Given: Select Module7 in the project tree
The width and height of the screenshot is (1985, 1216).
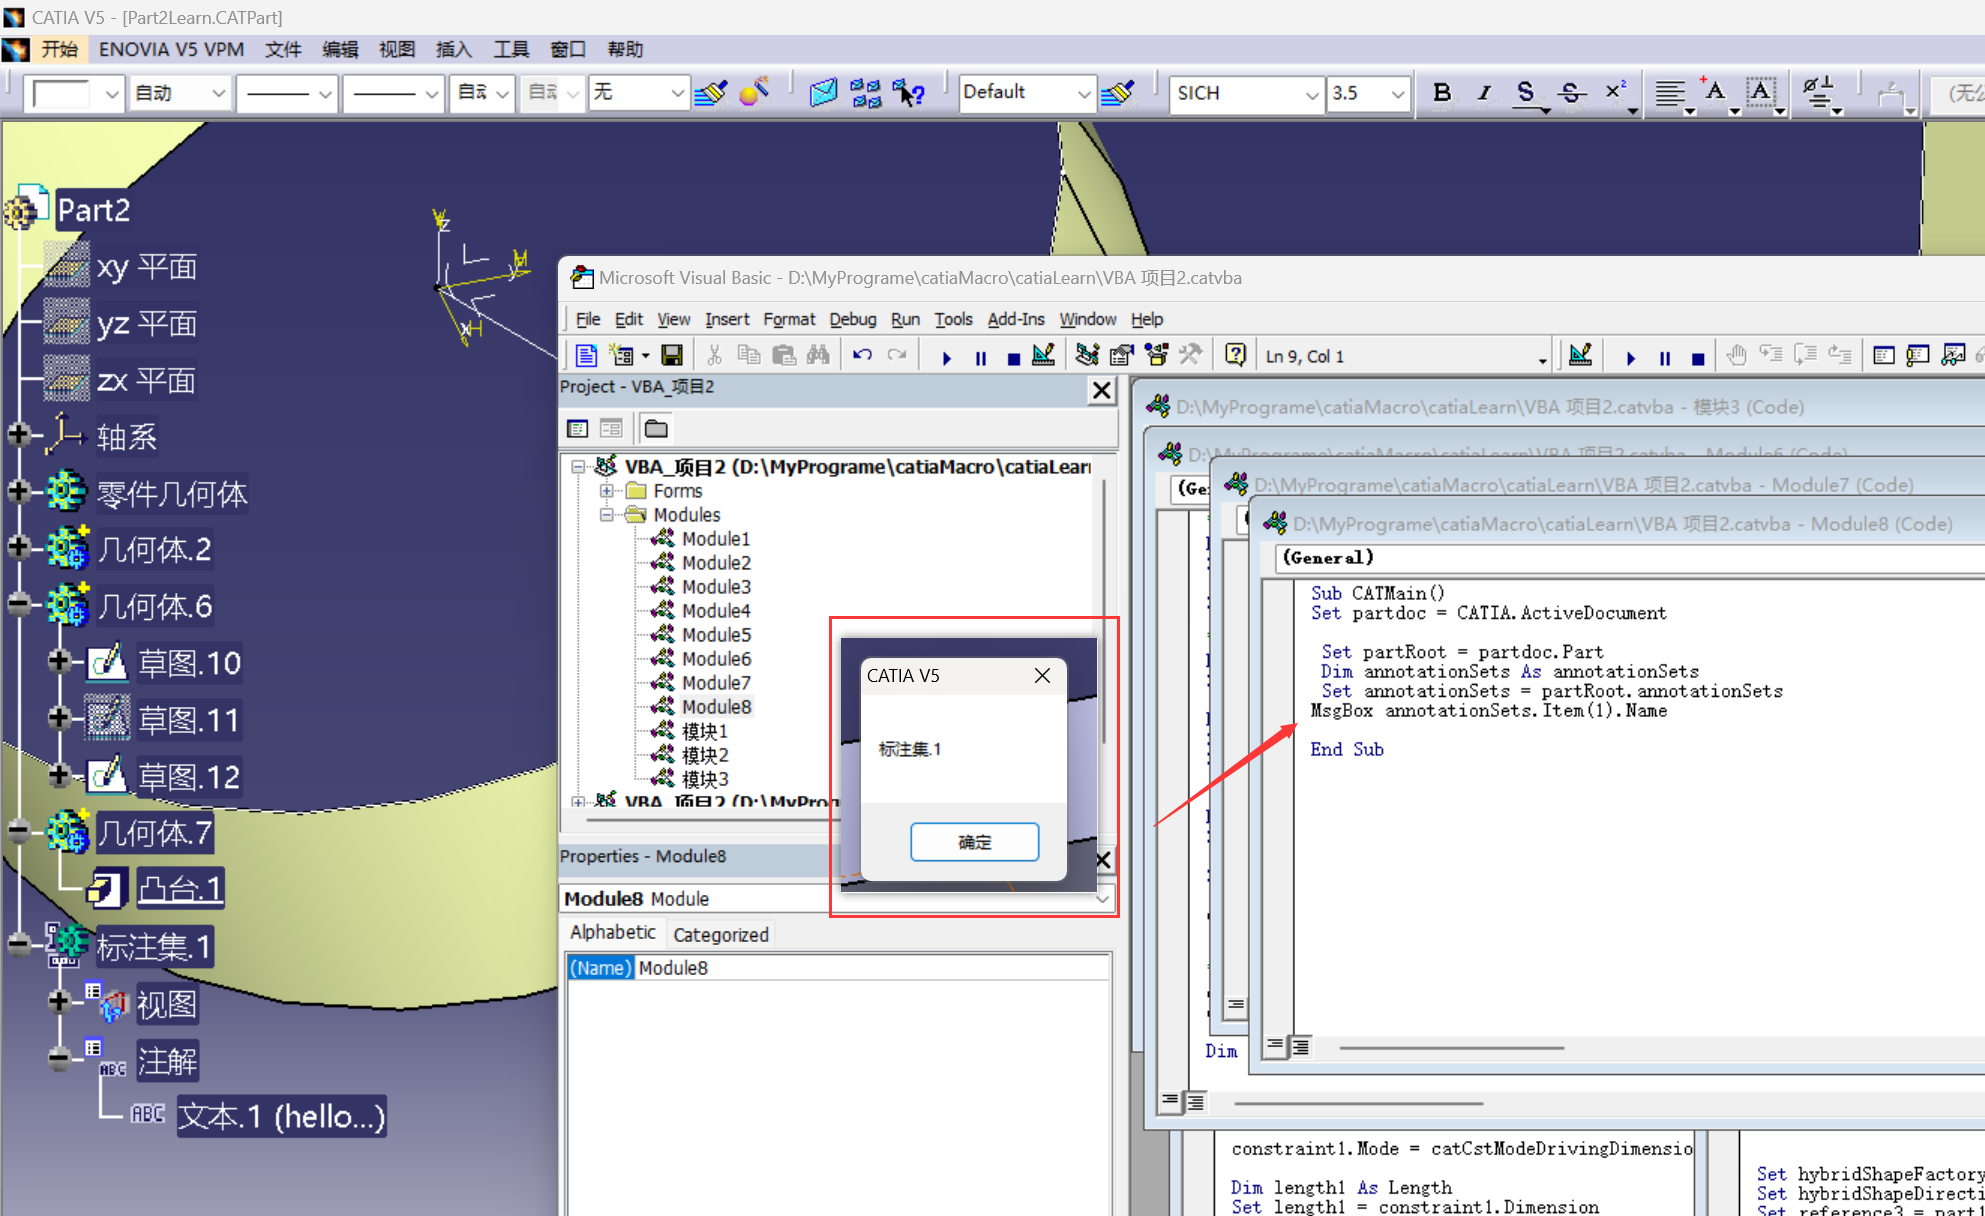Looking at the screenshot, I should [716, 683].
